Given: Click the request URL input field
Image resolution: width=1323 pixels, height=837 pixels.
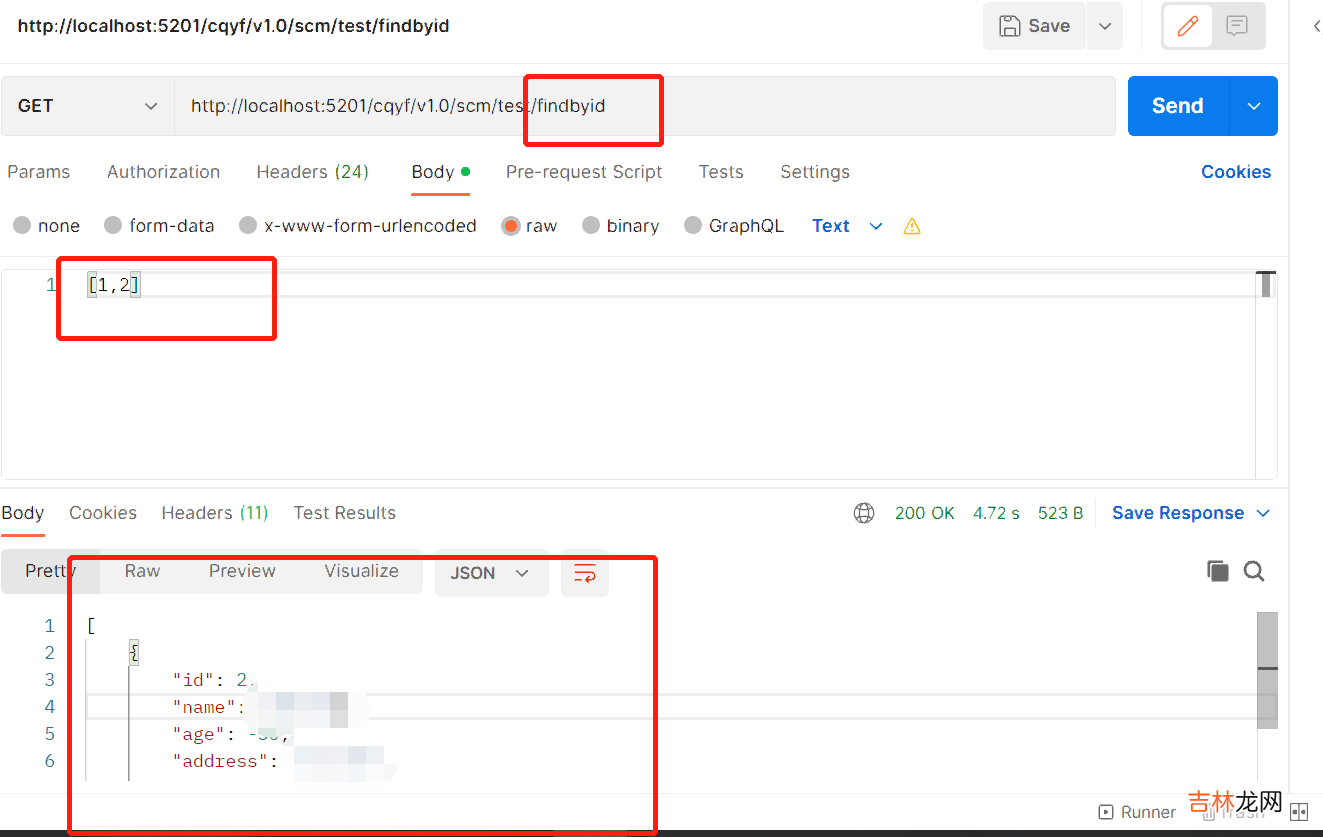Looking at the screenshot, I should pyautogui.click(x=640, y=106).
